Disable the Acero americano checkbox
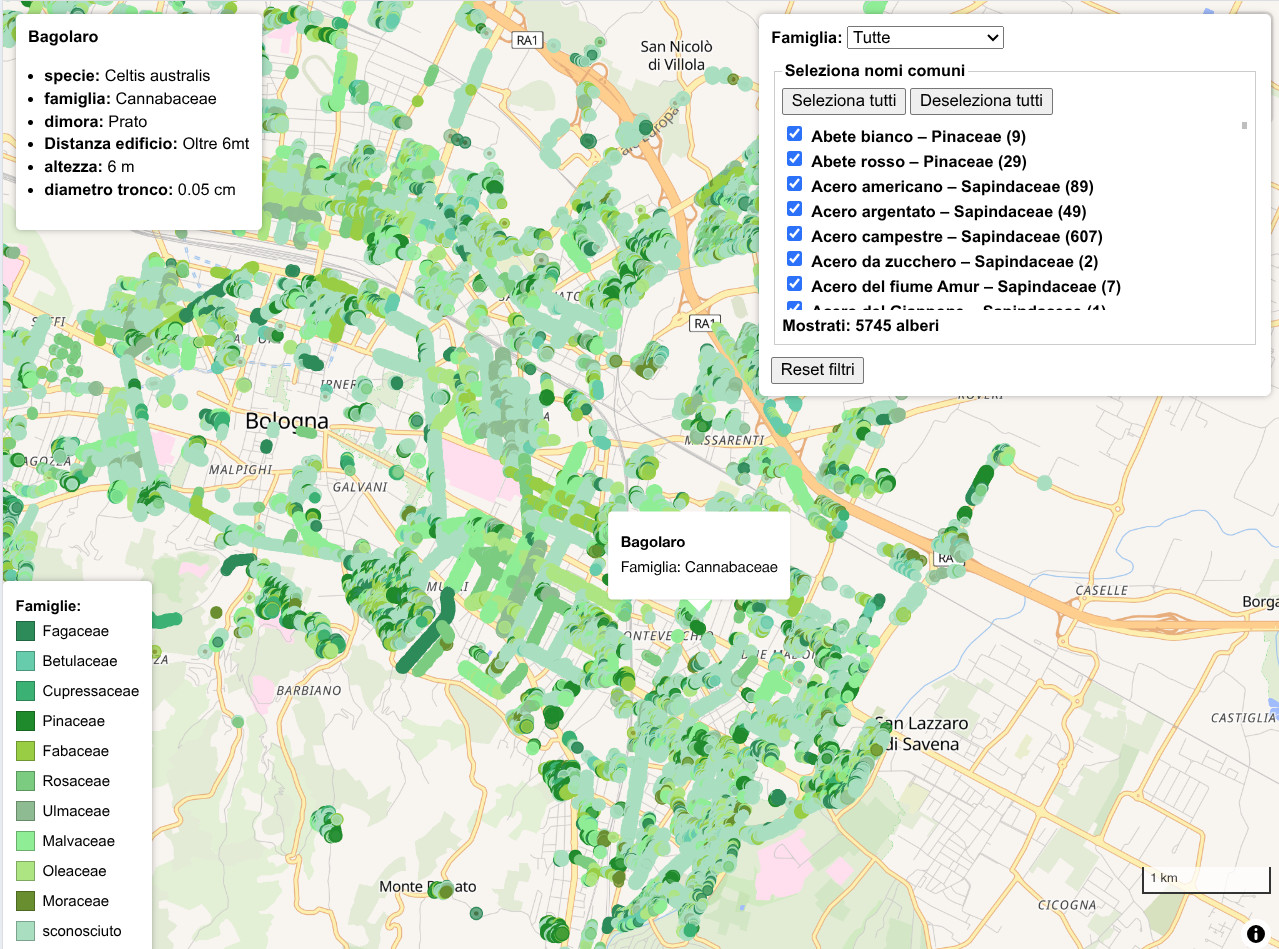 (795, 184)
